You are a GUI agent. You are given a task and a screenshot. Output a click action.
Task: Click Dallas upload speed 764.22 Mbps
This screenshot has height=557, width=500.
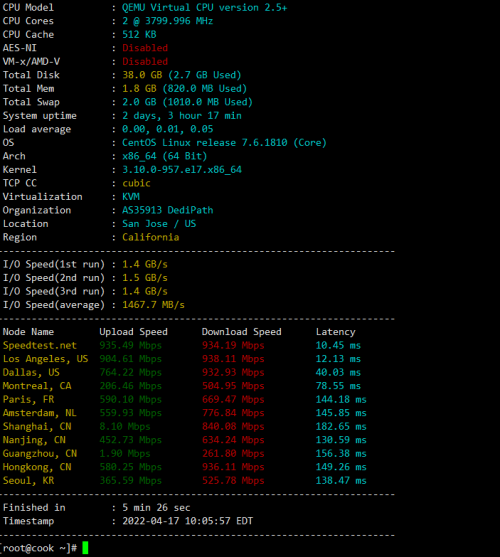coord(130,372)
